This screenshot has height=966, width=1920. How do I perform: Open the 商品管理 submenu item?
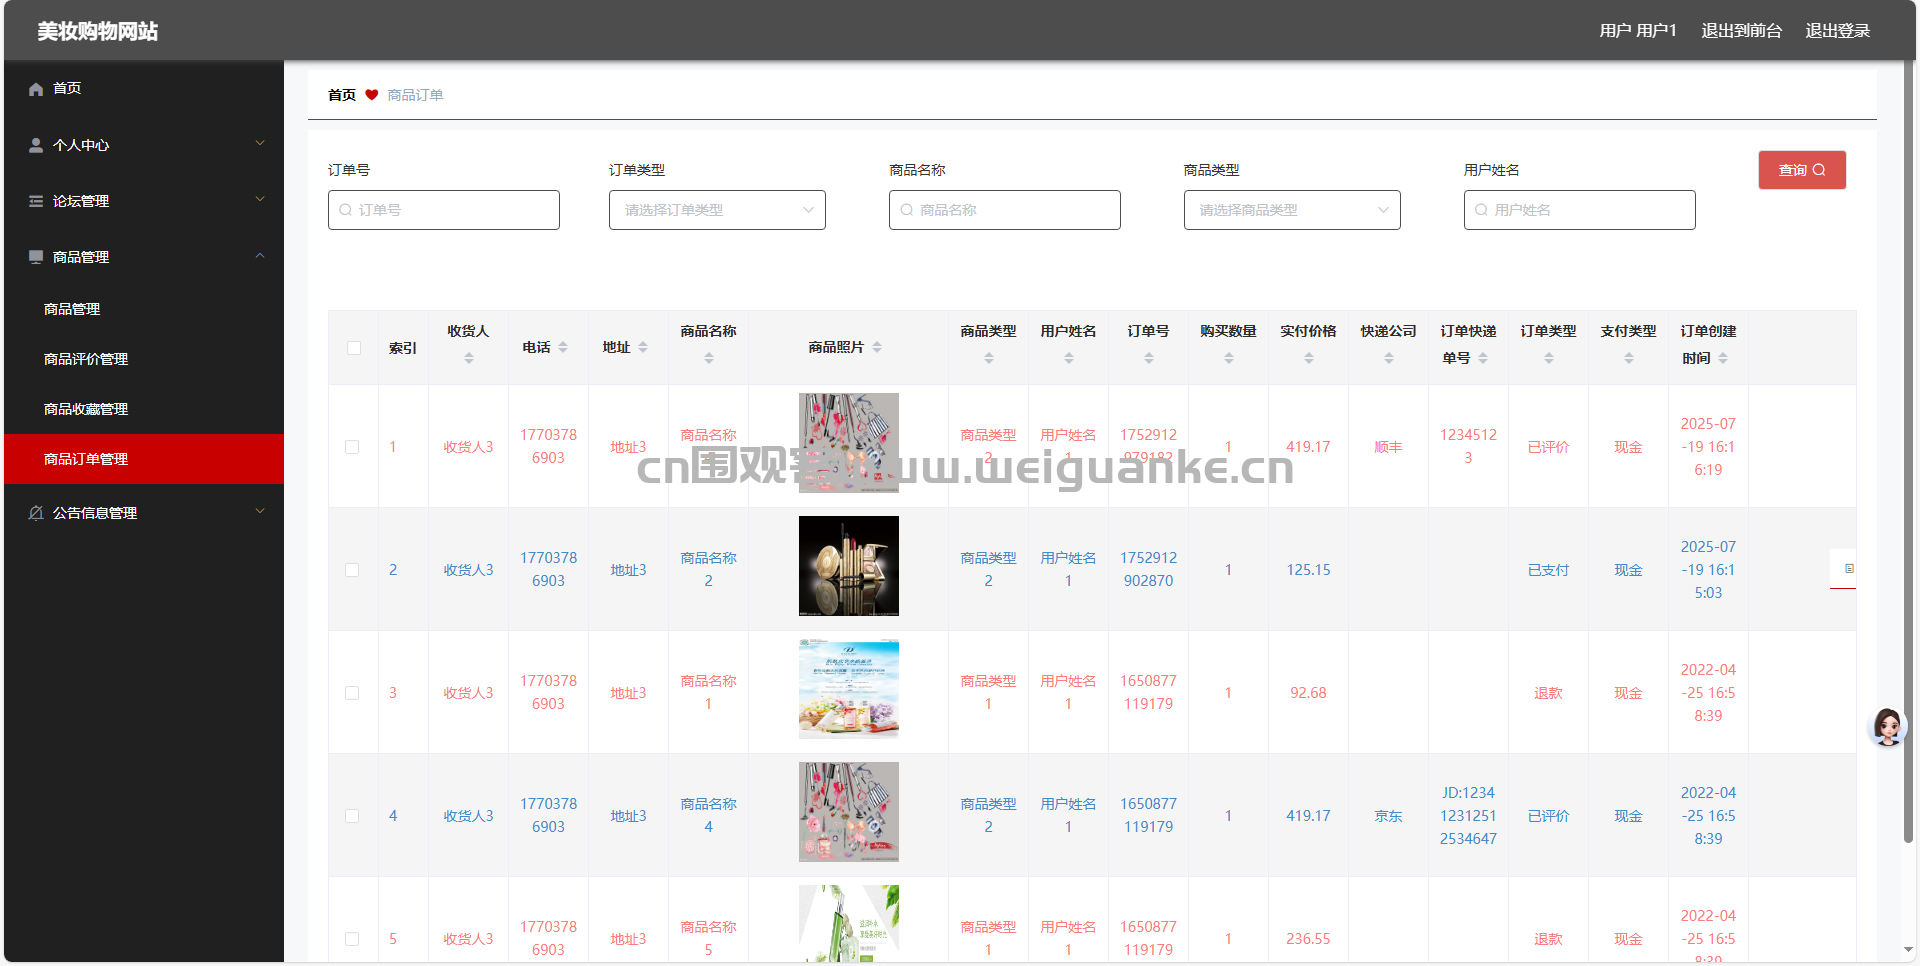coord(144,309)
